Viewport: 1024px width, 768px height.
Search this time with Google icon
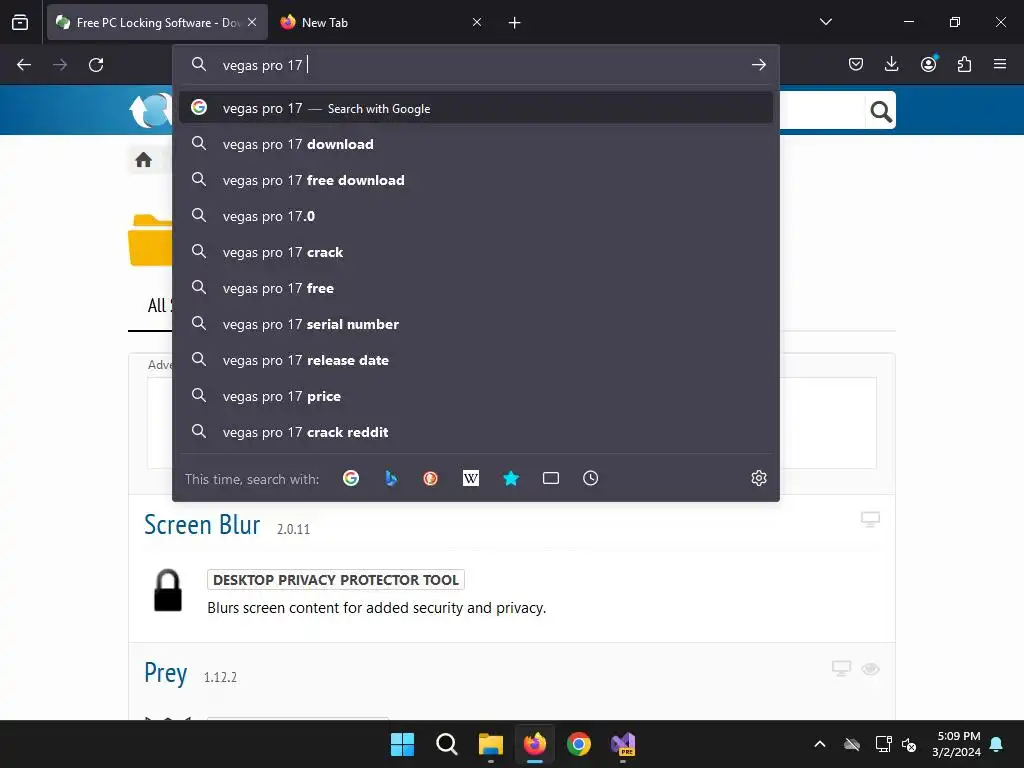point(351,478)
